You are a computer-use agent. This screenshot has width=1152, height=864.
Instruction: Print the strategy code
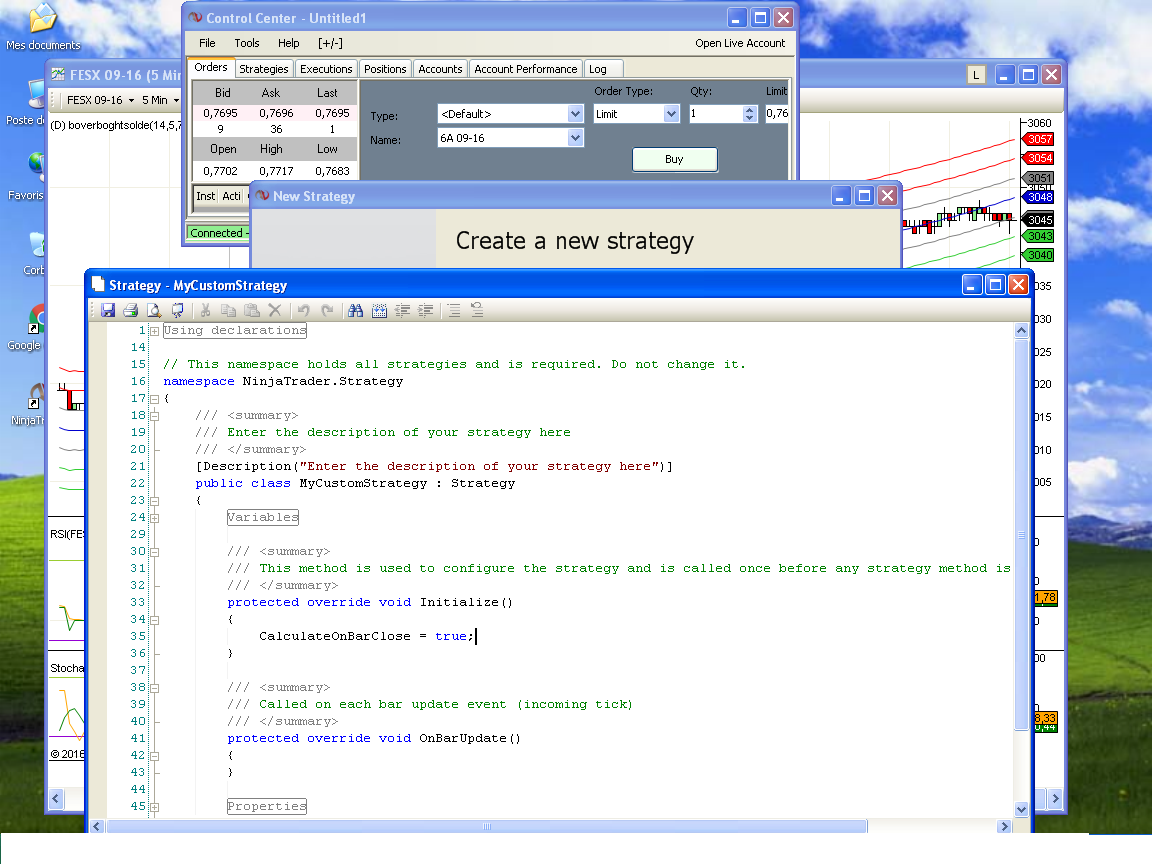pyautogui.click(x=131, y=311)
